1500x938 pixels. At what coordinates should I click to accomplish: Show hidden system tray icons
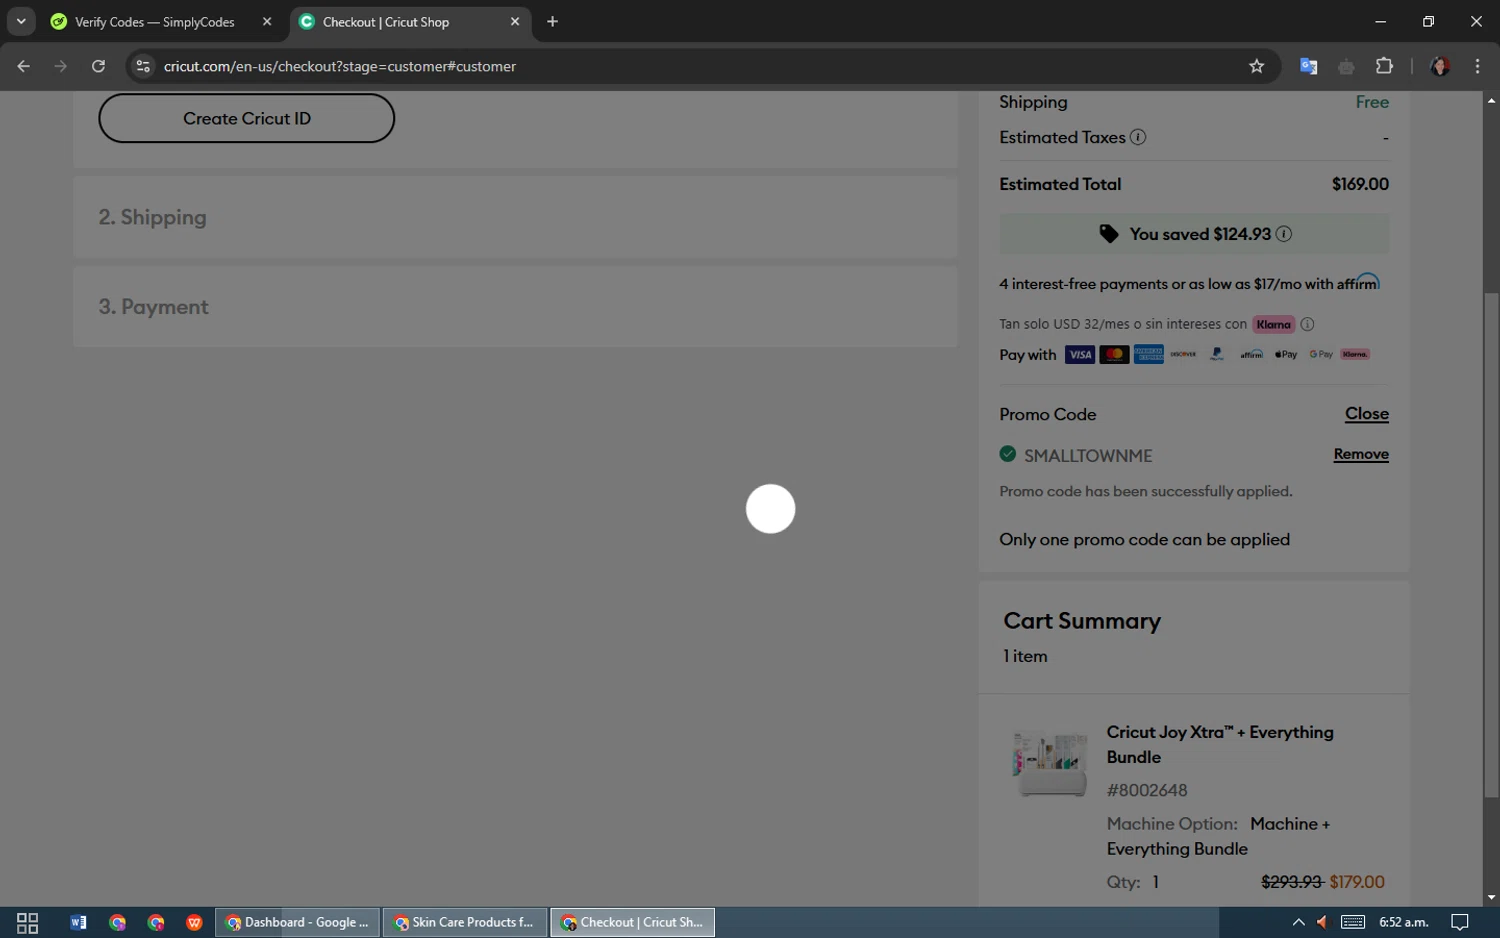(x=1298, y=922)
